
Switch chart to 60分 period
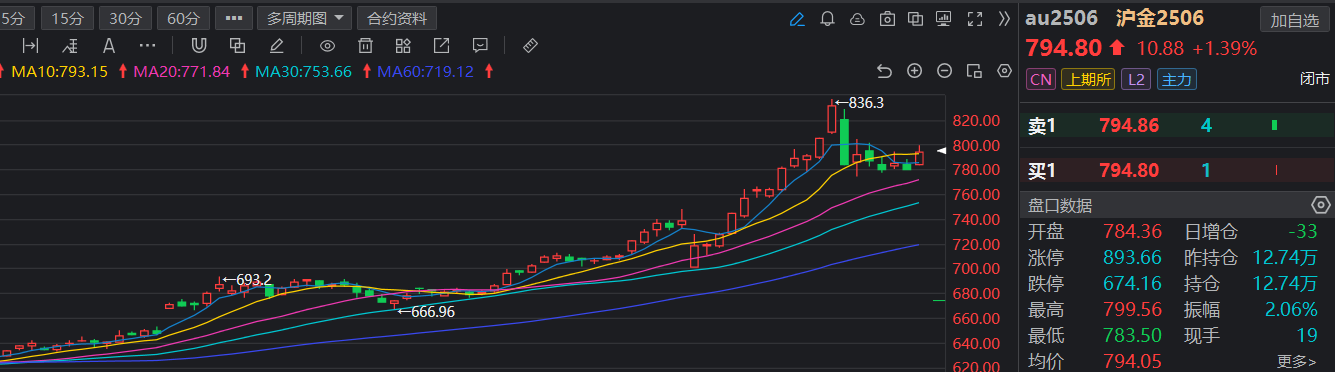pos(184,18)
